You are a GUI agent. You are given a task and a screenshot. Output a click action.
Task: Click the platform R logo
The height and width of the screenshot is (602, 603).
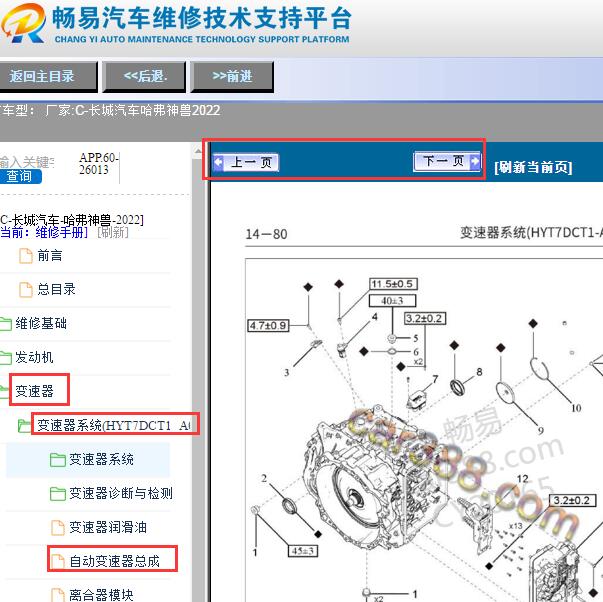click(x=23, y=23)
